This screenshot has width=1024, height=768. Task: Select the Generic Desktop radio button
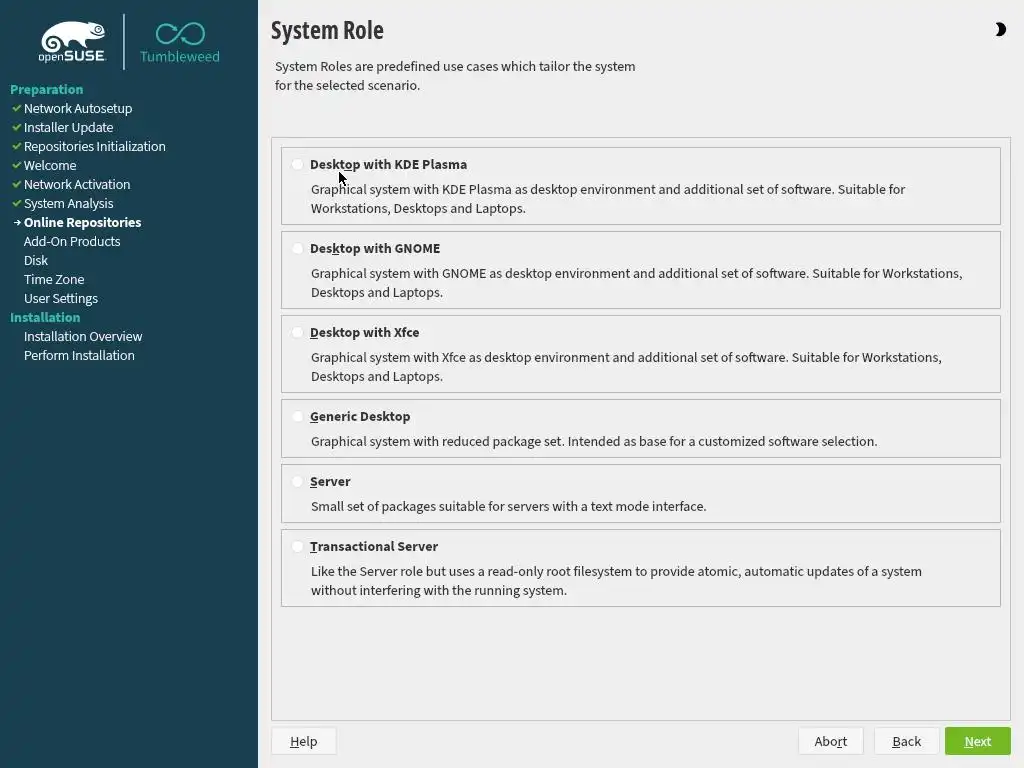click(298, 416)
